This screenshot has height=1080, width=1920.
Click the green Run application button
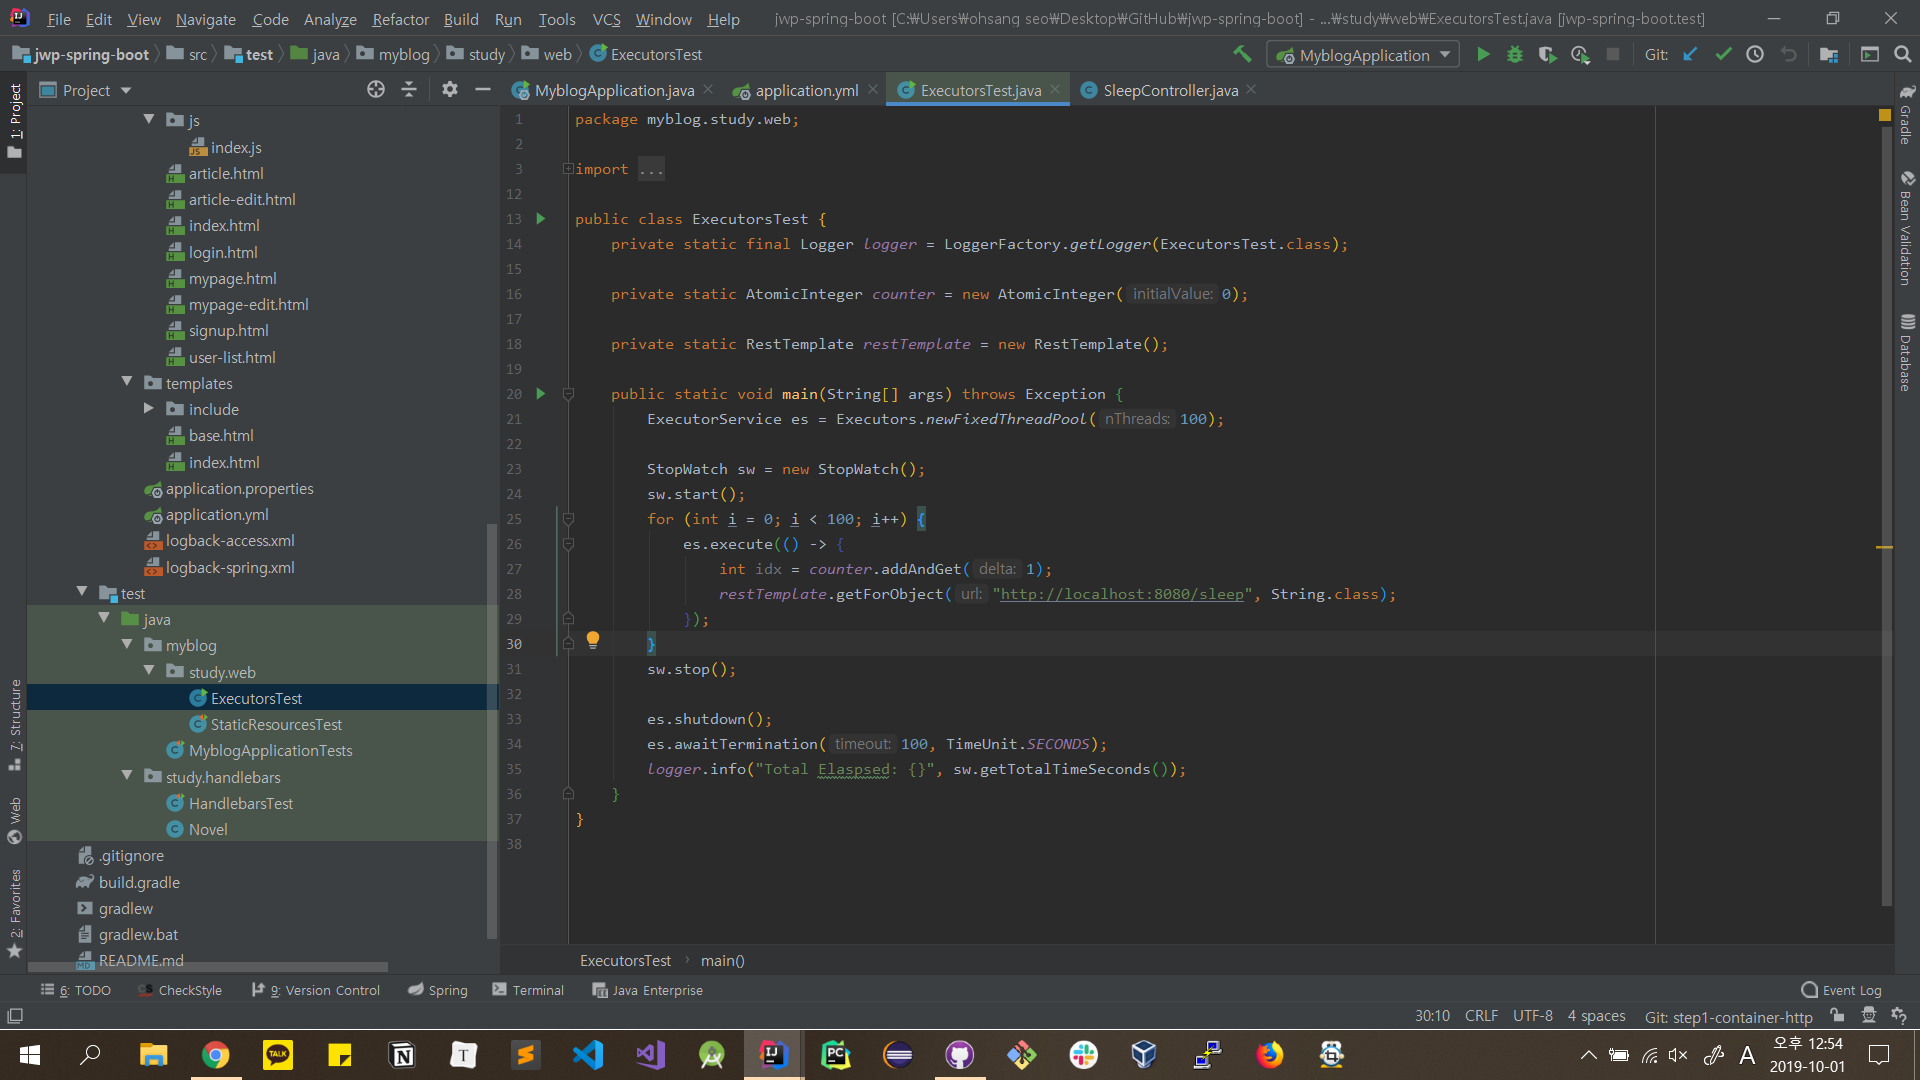pyautogui.click(x=1483, y=55)
